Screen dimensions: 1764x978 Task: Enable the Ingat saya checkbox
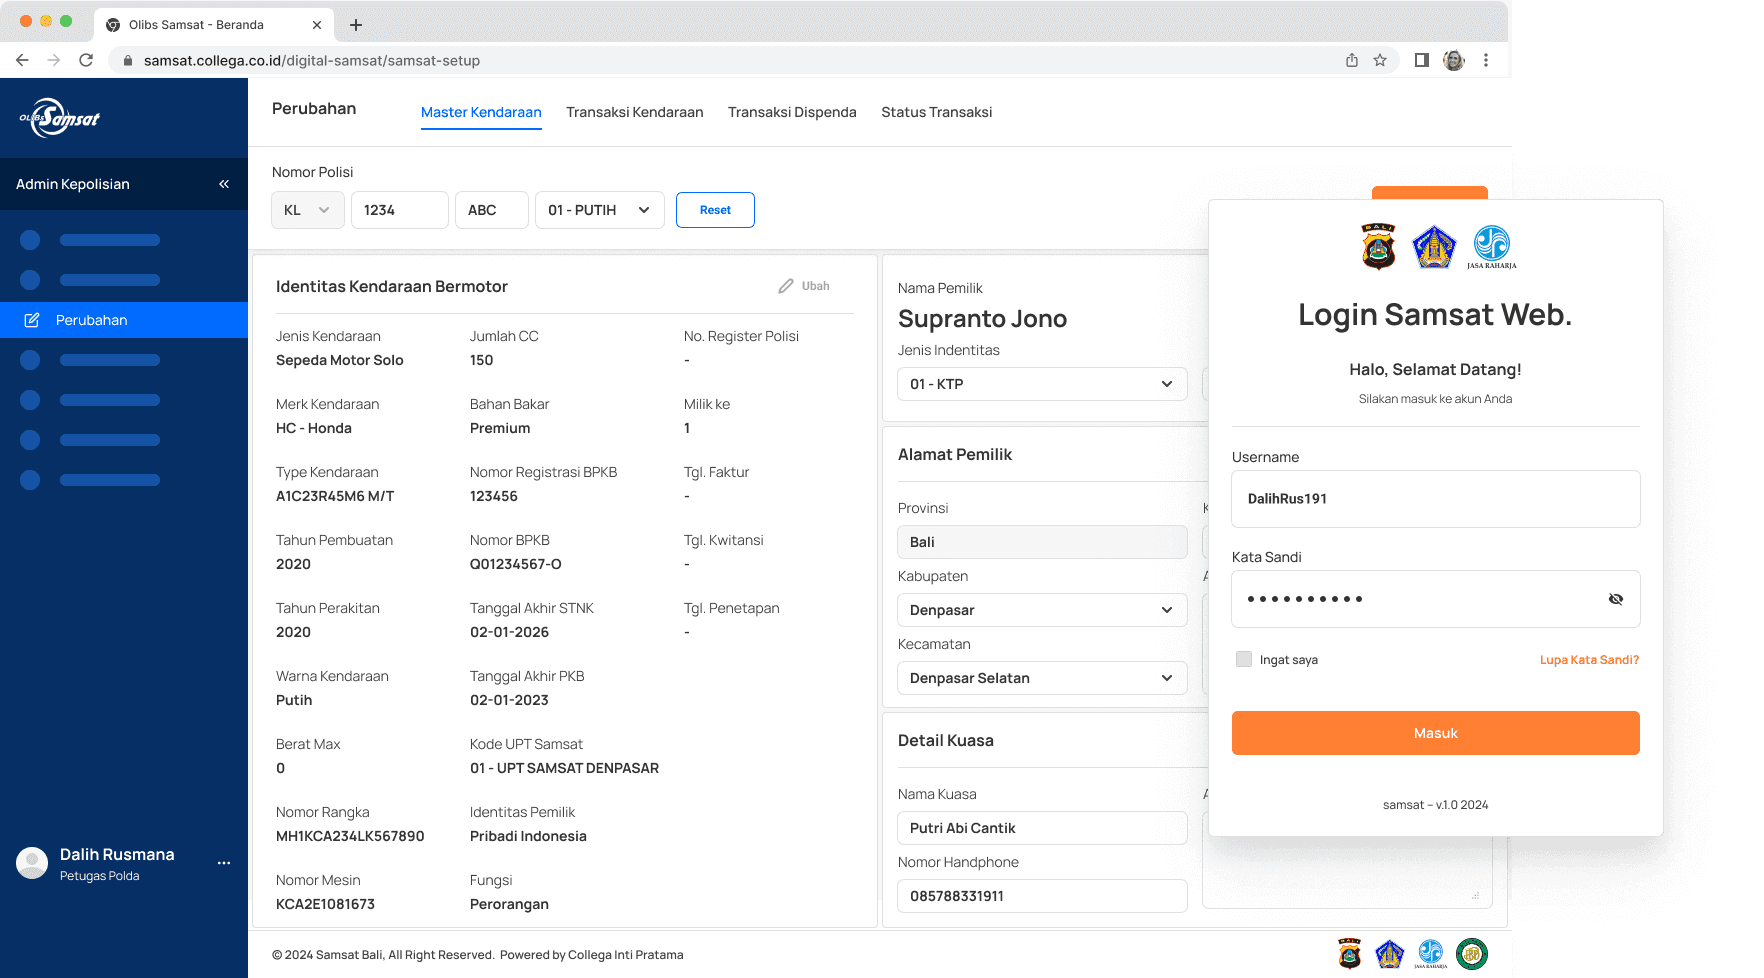(x=1243, y=659)
